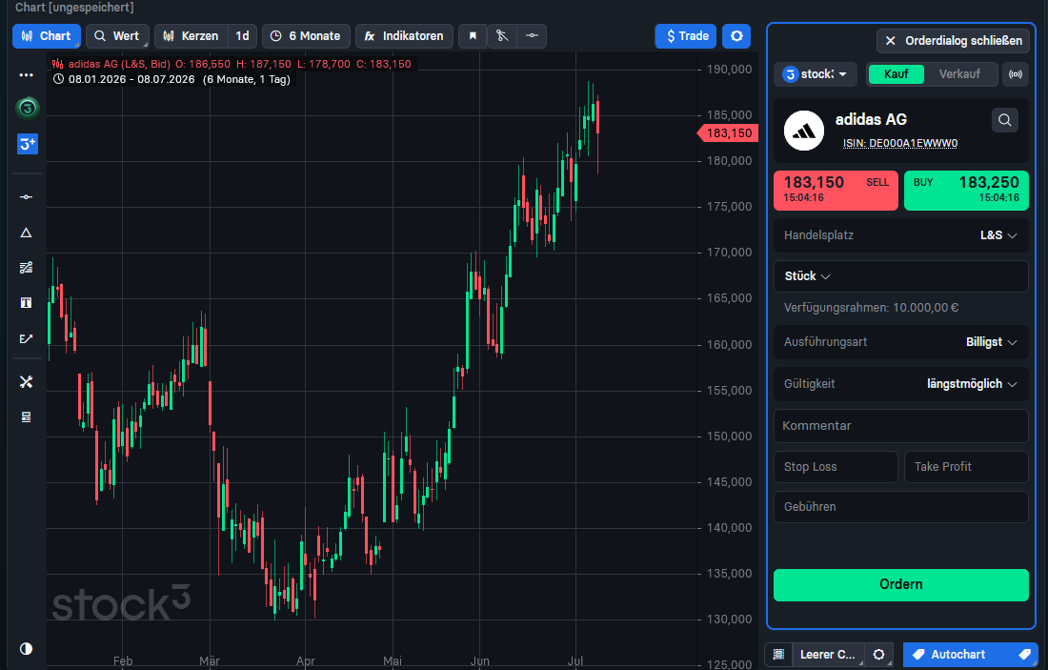Screen dimensions: 1048x670
Task: Open the Indikatoren menu
Action: click(404, 36)
